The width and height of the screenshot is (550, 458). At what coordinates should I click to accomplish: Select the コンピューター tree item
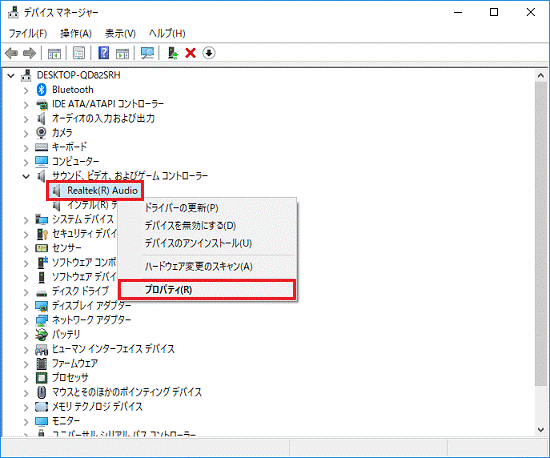point(75,162)
